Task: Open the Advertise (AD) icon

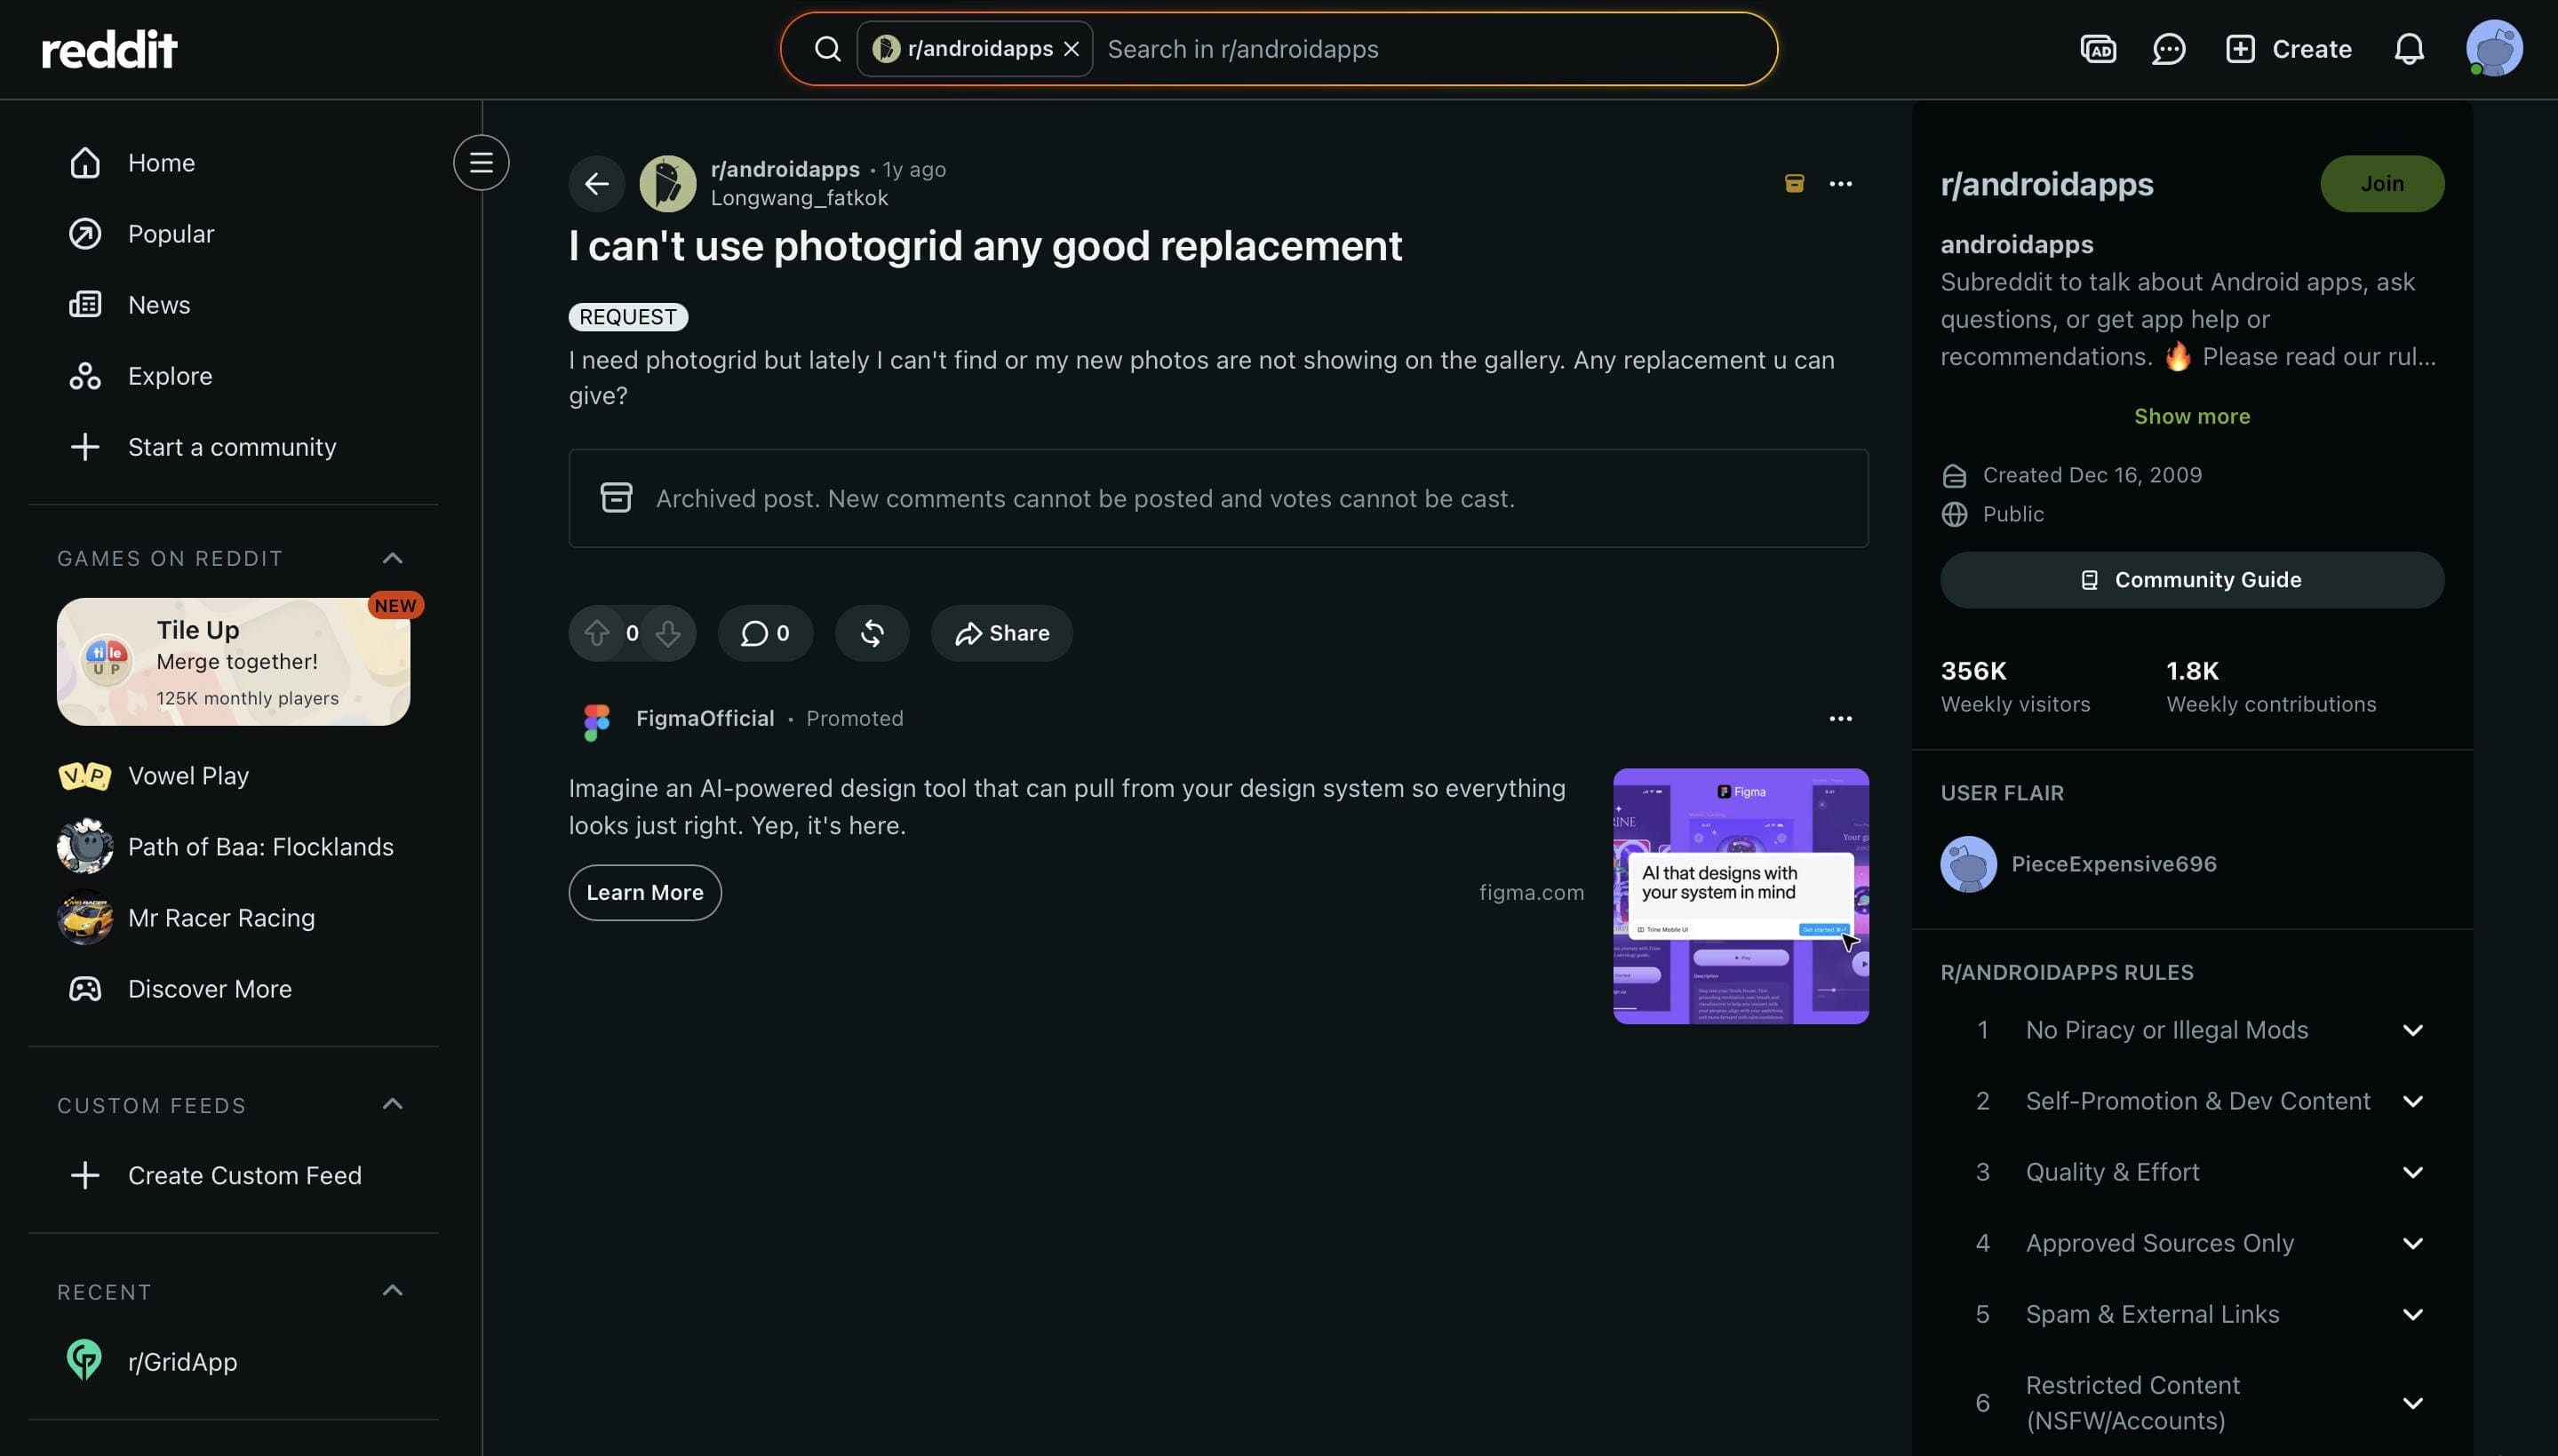Action: coord(2098,49)
